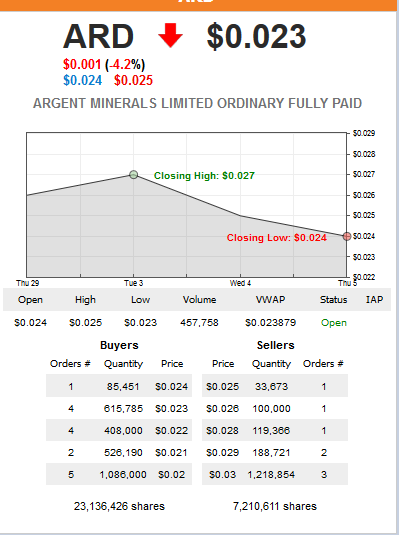Click the $0.023 last price heading
This screenshot has width=399, height=535.
pyautogui.click(x=256, y=36)
